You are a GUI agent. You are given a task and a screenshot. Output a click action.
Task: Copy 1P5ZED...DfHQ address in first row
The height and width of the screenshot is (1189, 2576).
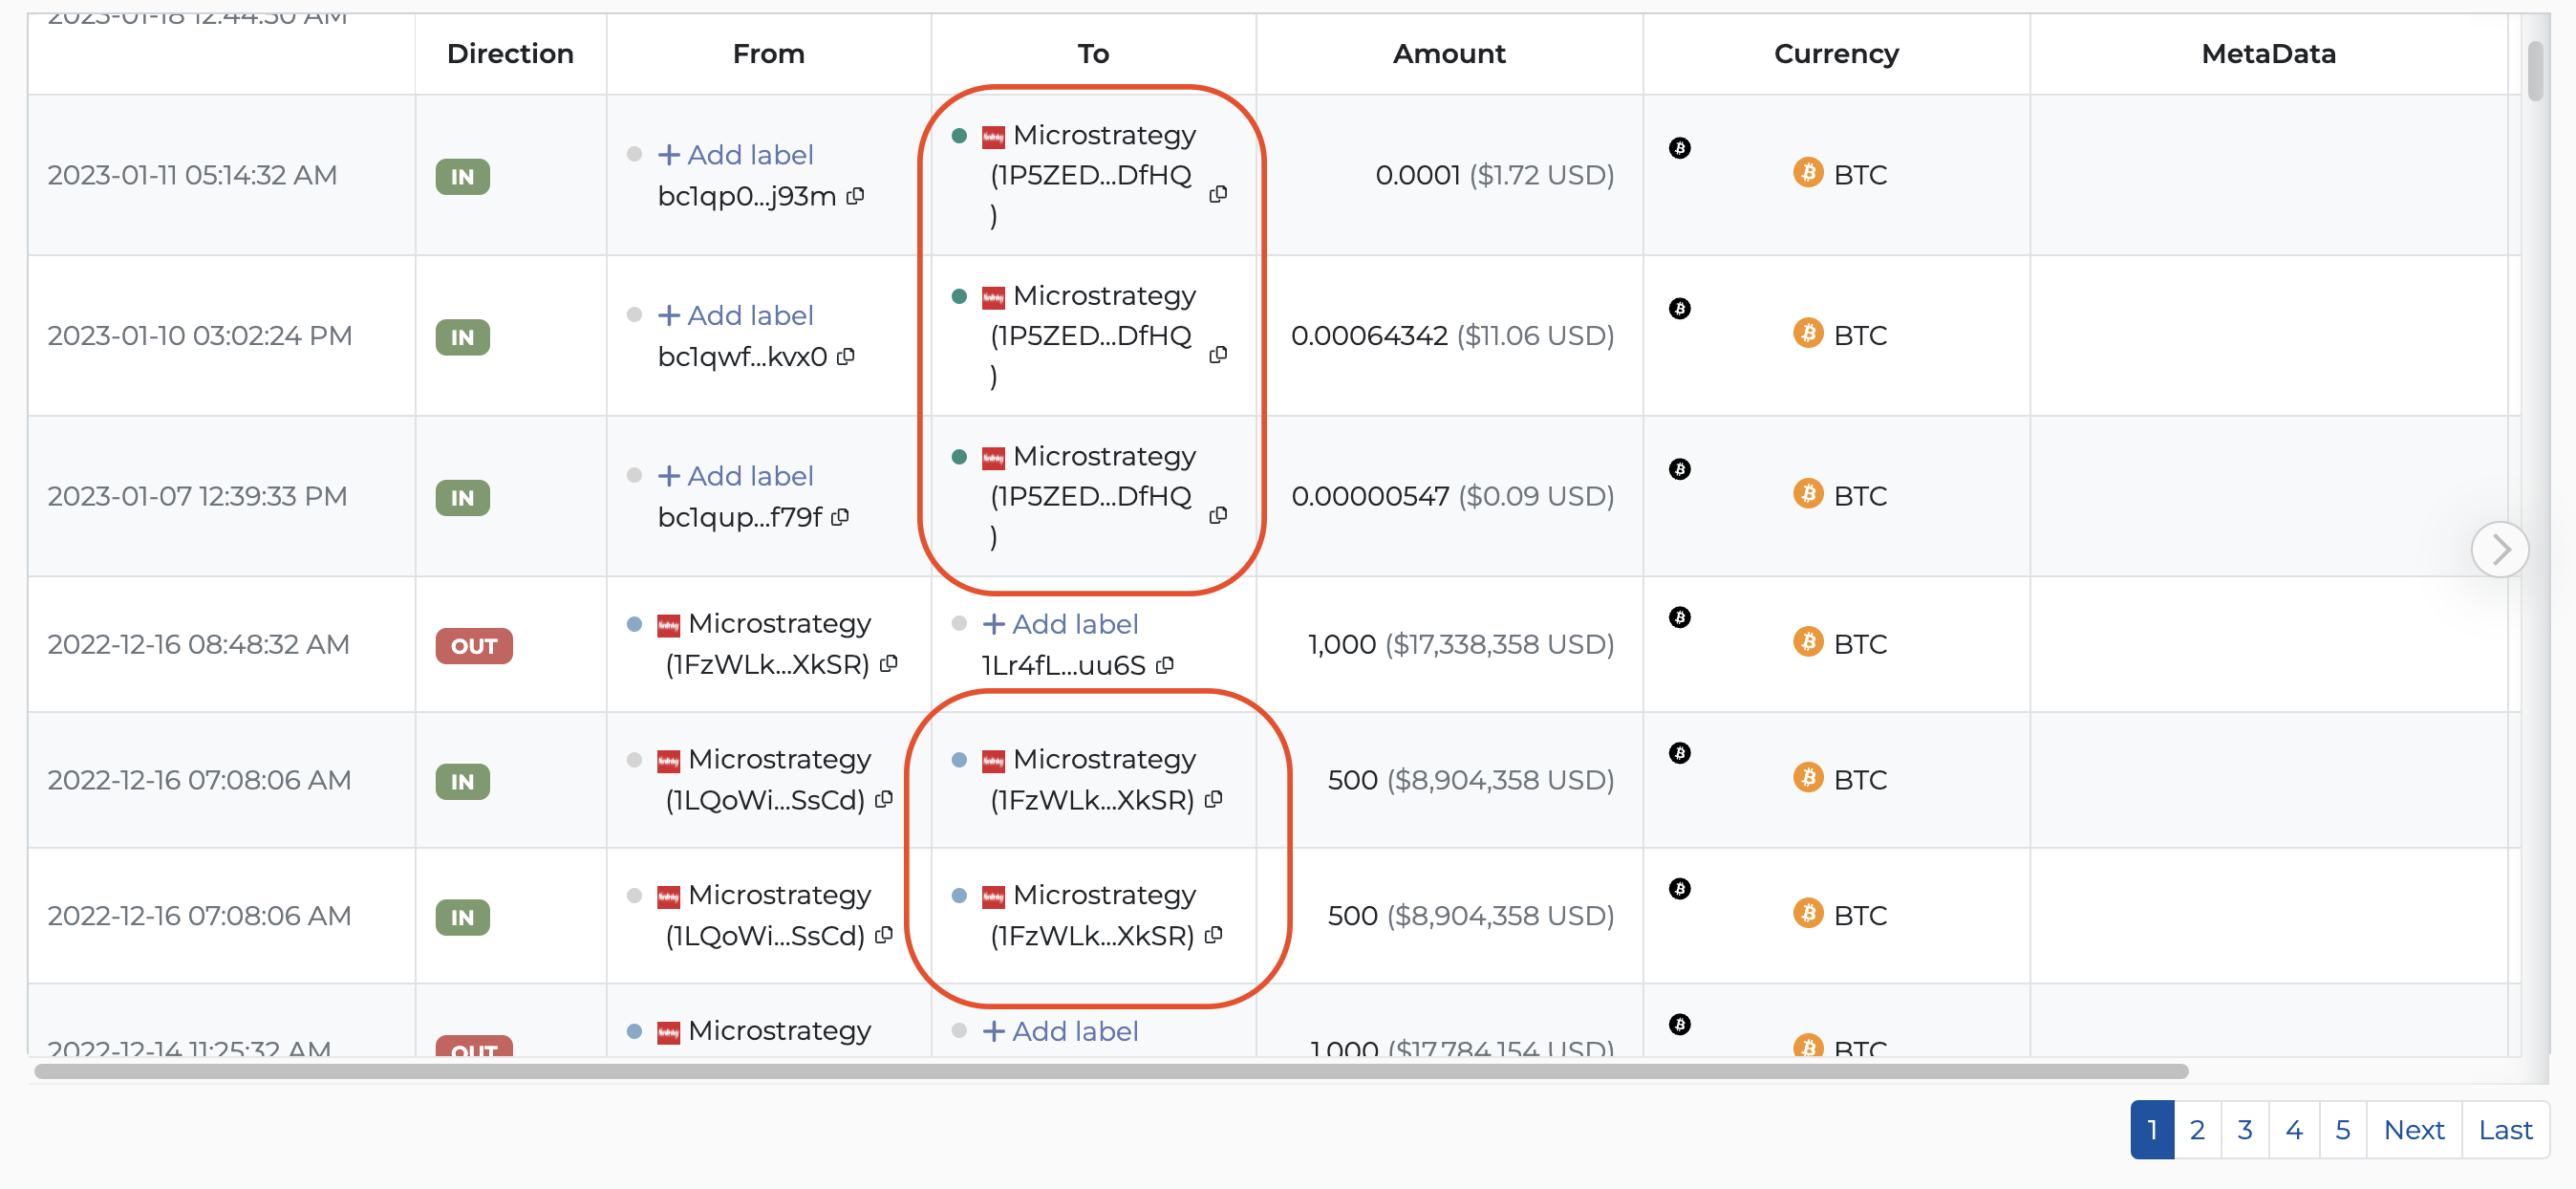(x=1218, y=194)
